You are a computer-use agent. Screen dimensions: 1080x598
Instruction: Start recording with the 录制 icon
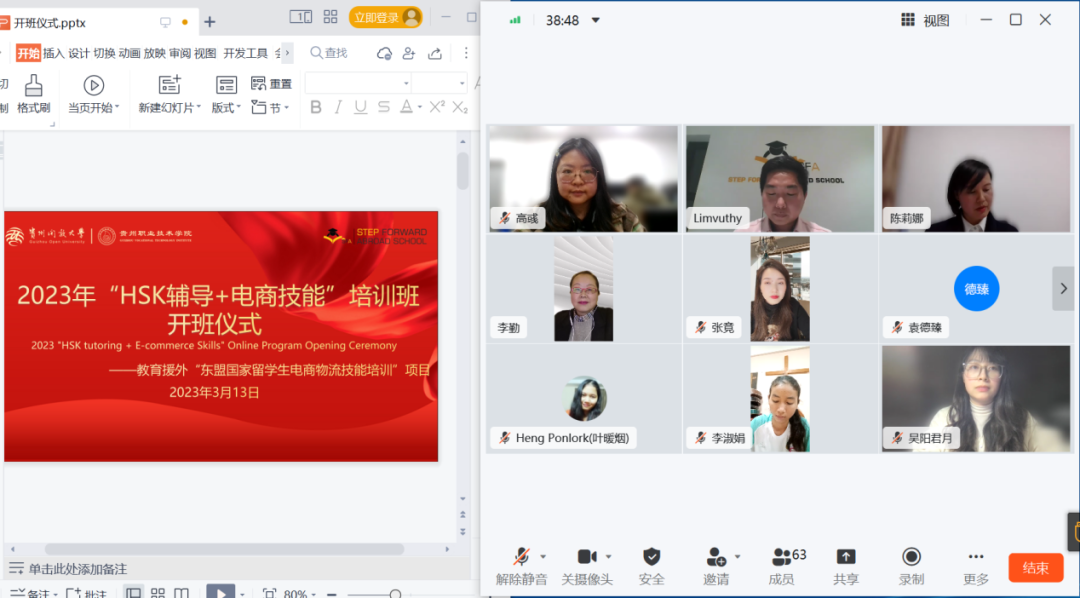click(911, 557)
